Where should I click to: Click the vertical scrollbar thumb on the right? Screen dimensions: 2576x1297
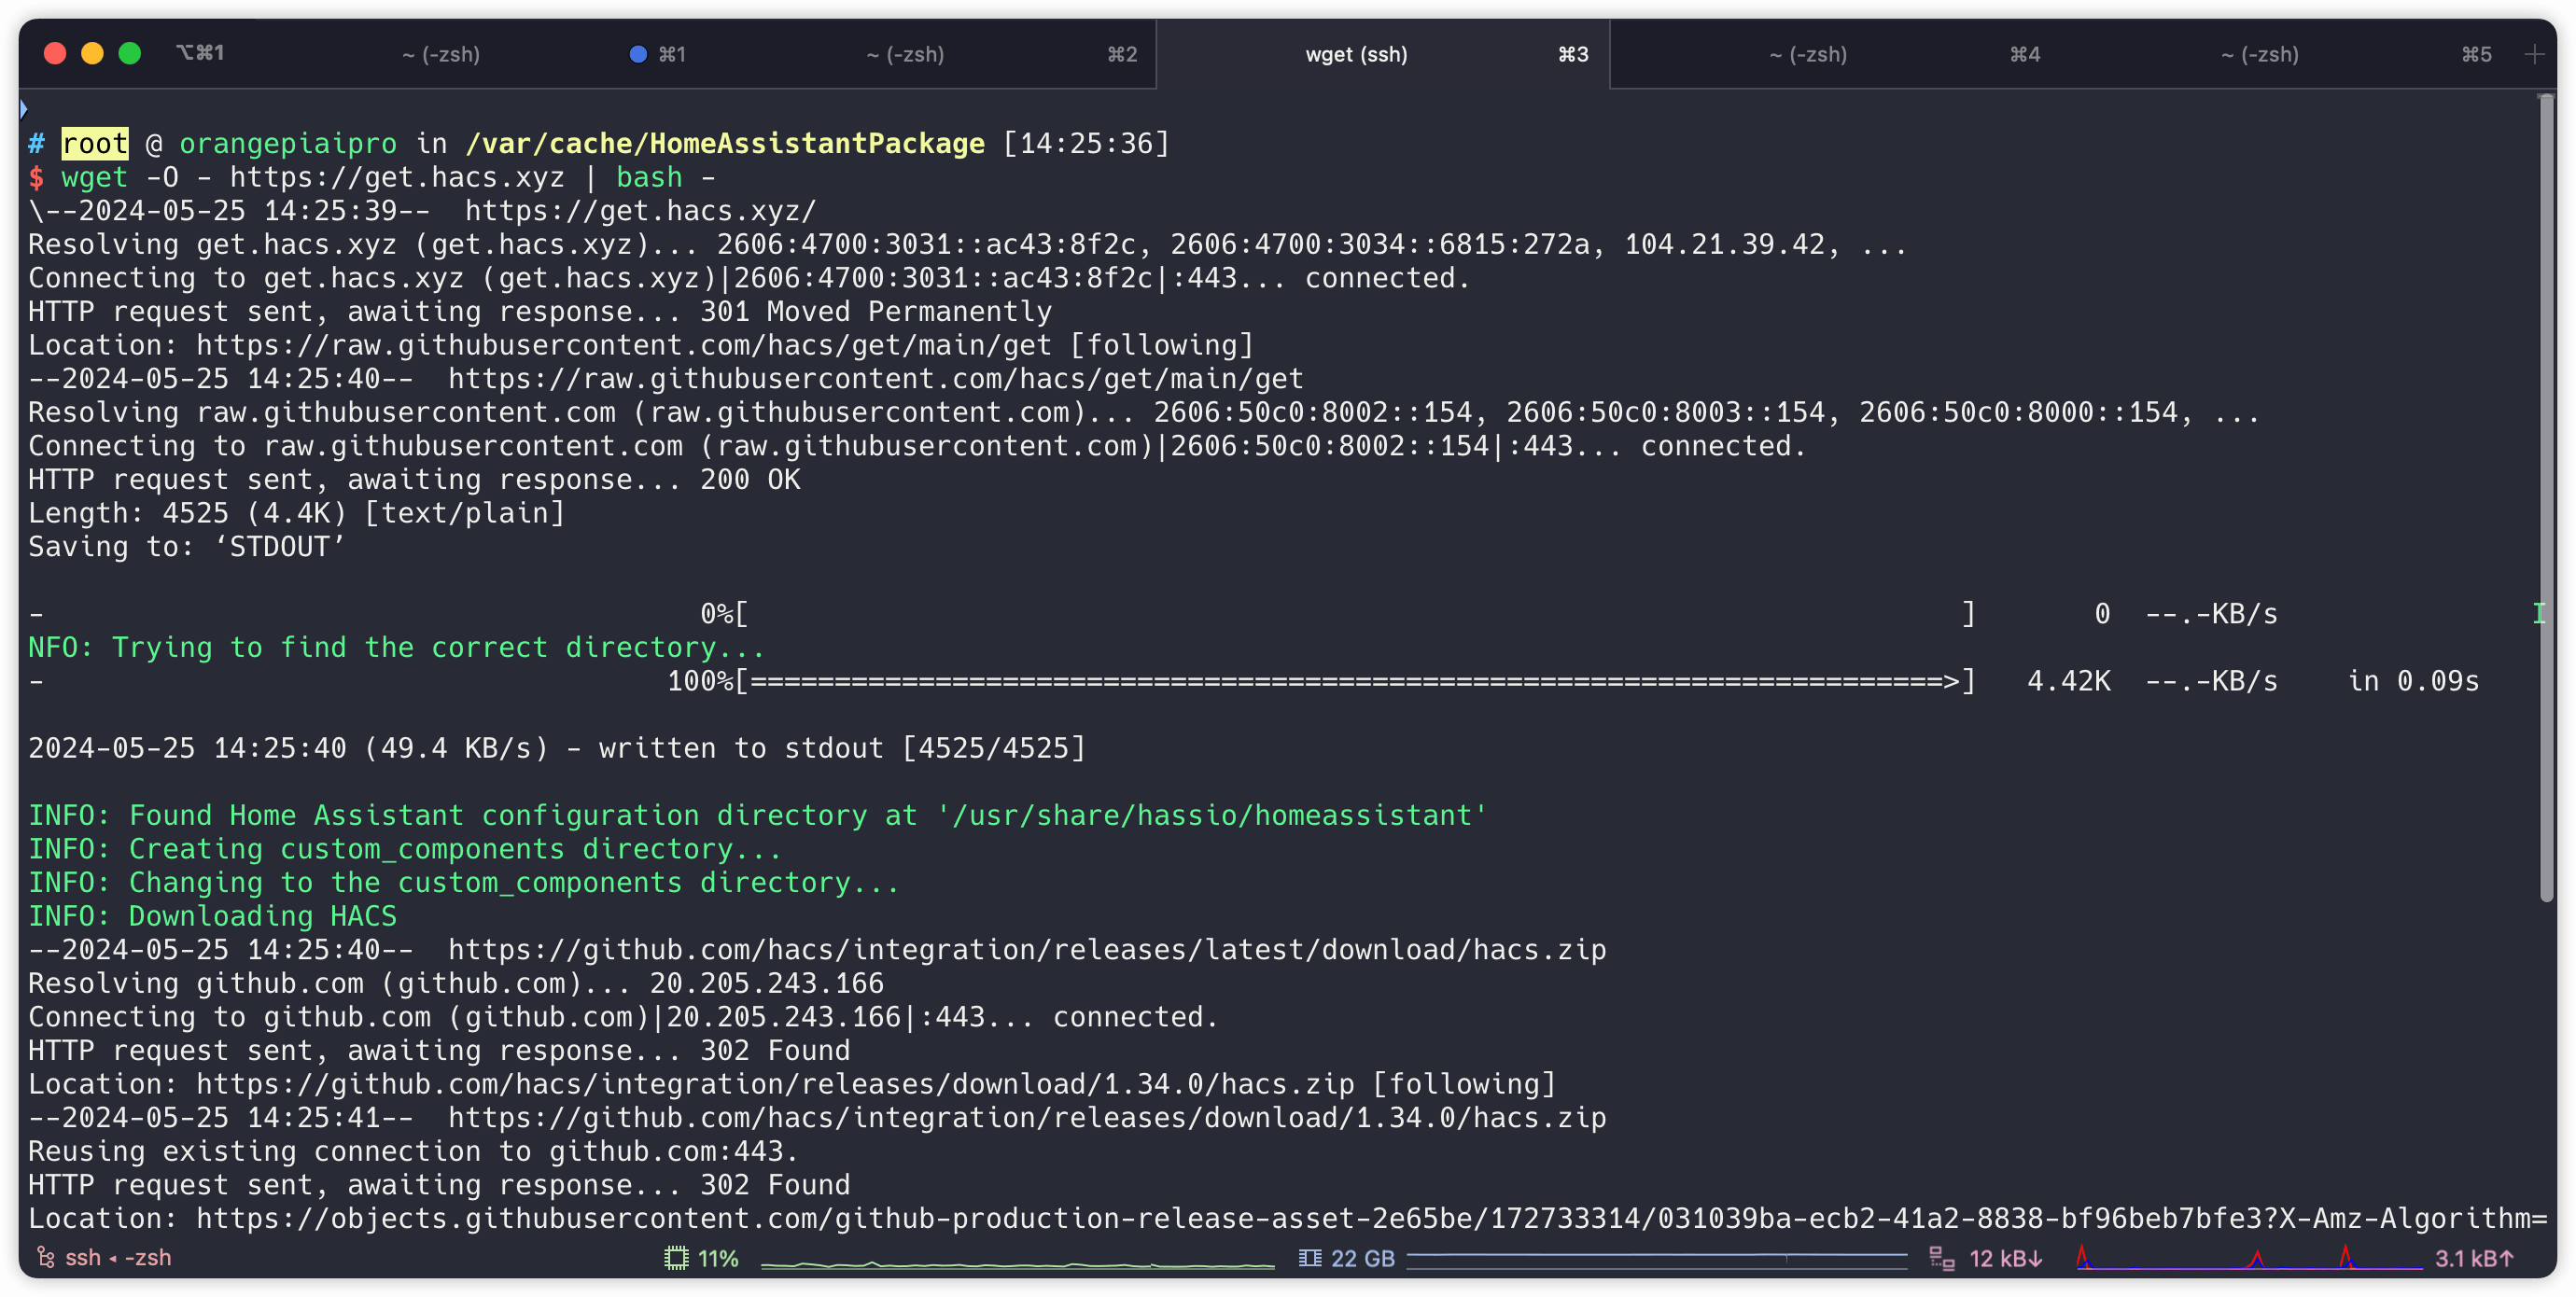tap(2546, 500)
